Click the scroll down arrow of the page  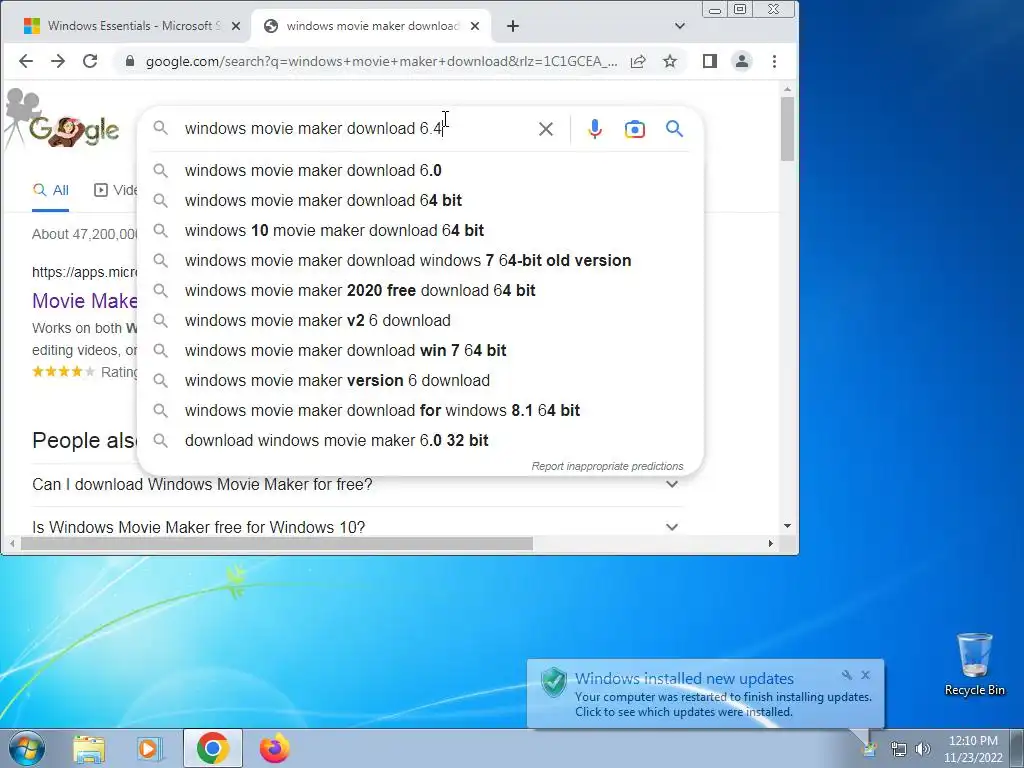pos(787,526)
